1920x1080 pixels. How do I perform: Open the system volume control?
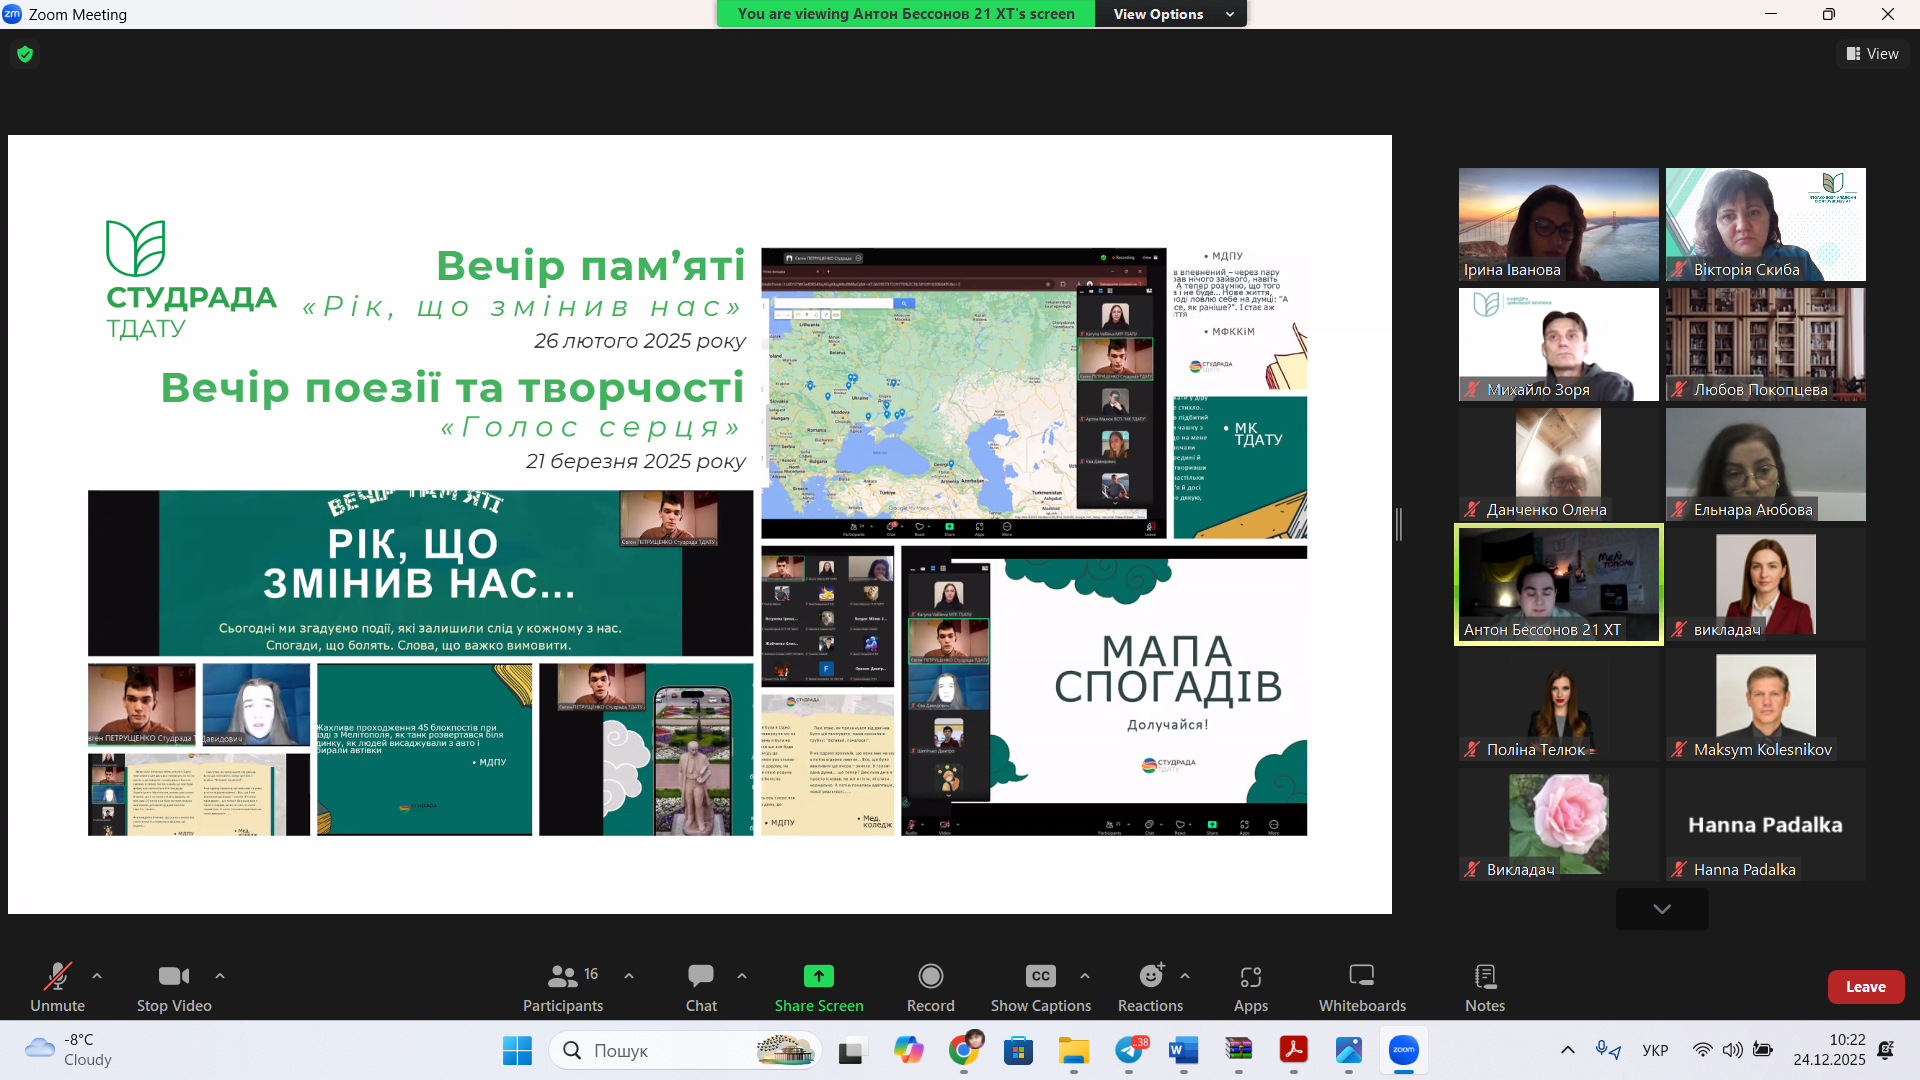point(1733,1050)
